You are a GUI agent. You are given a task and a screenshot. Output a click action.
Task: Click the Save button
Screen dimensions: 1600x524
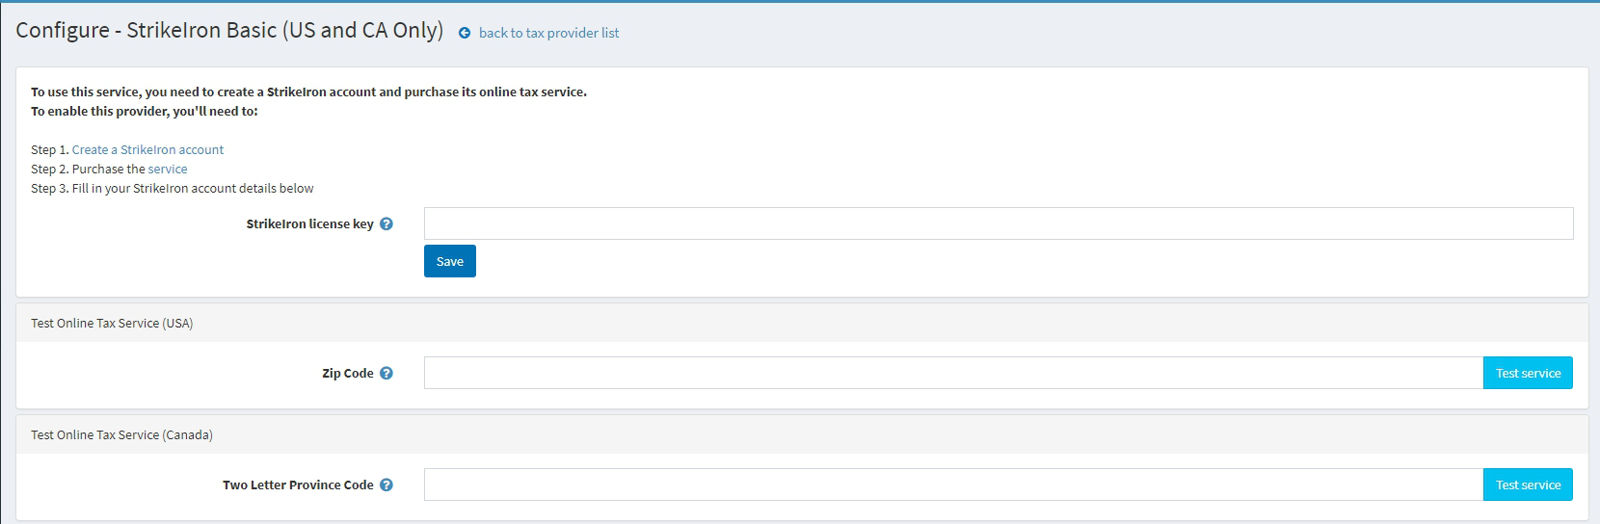(x=450, y=261)
